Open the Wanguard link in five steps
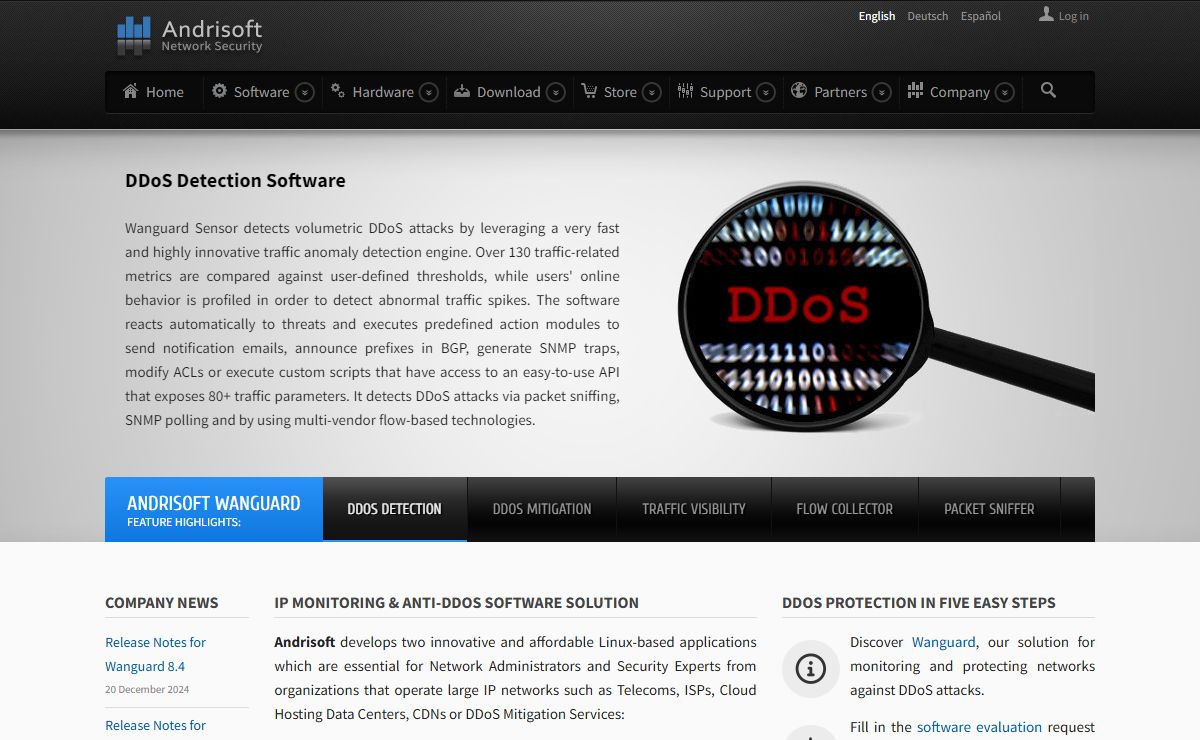The width and height of the screenshot is (1200, 740). [944, 642]
